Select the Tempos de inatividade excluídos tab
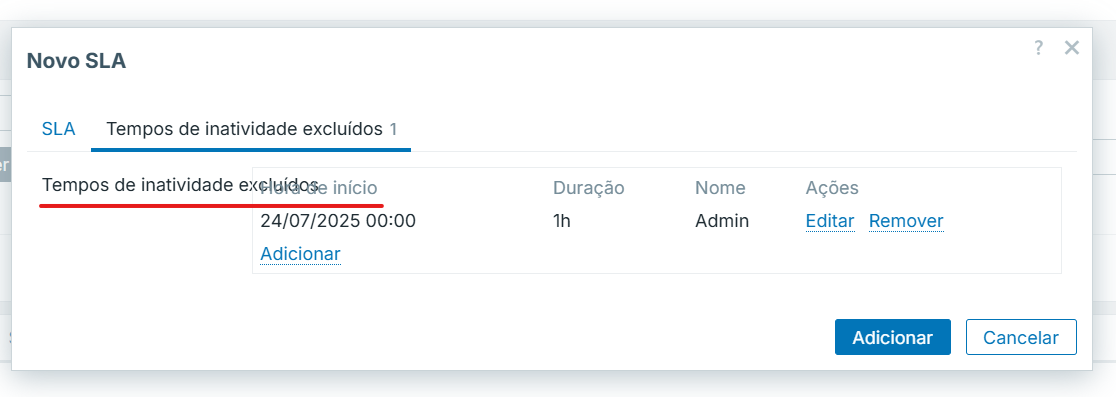The height and width of the screenshot is (397, 1116). pos(251,129)
